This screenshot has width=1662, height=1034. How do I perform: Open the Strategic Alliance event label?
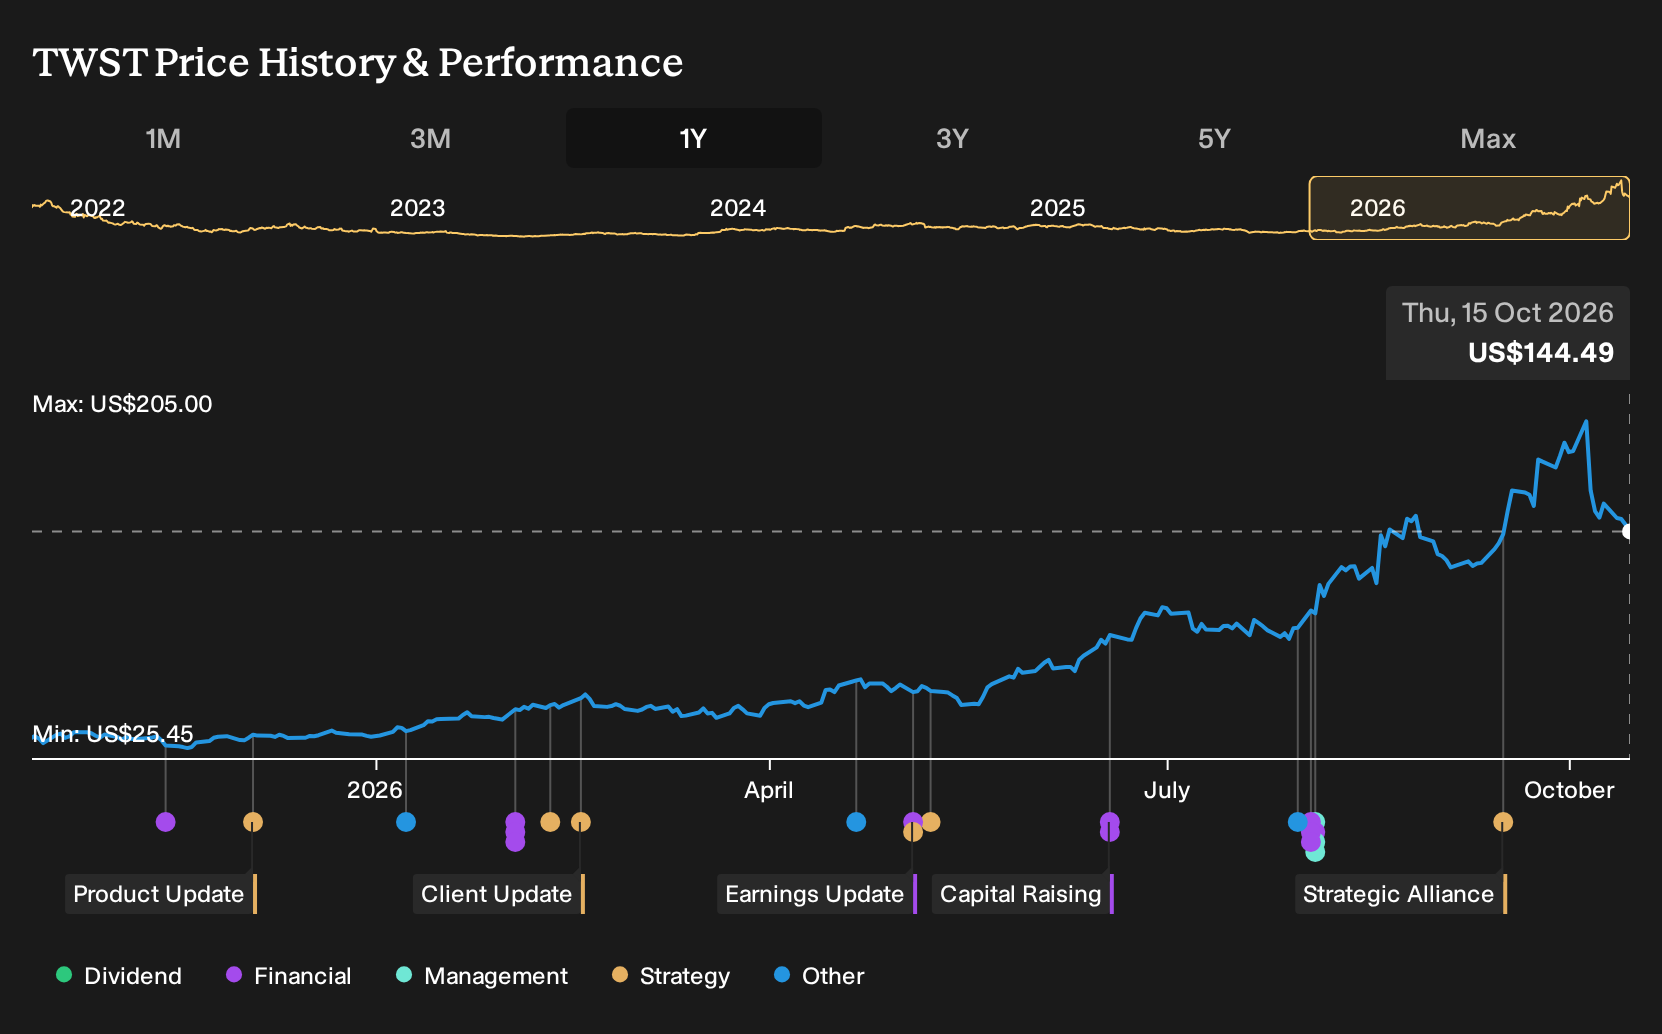(x=1400, y=894)
